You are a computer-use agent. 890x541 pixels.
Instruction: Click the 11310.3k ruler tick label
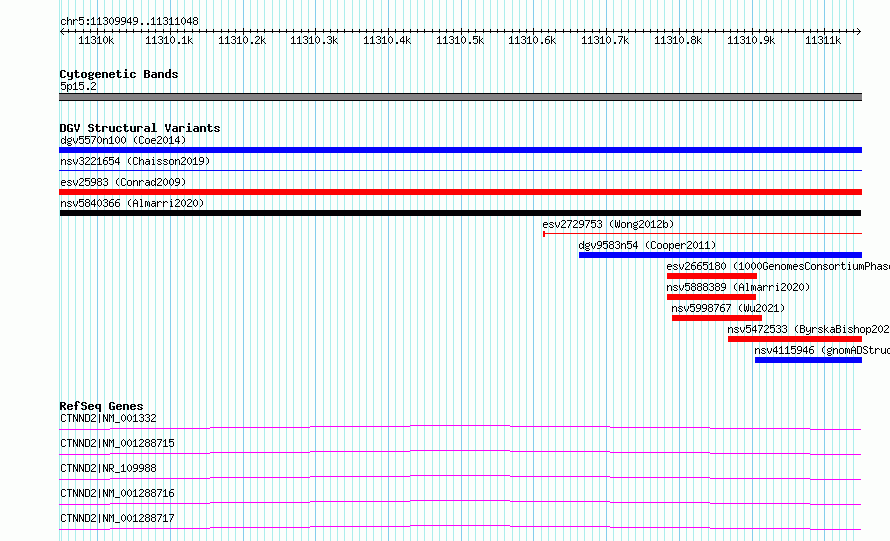coord(314,40)
